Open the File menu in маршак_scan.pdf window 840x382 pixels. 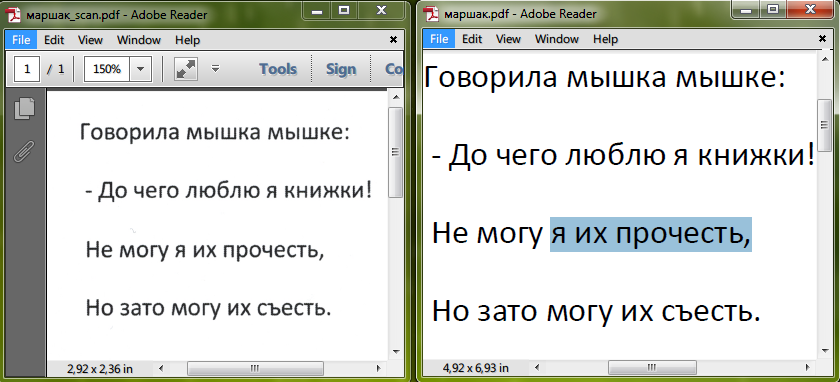21,40
